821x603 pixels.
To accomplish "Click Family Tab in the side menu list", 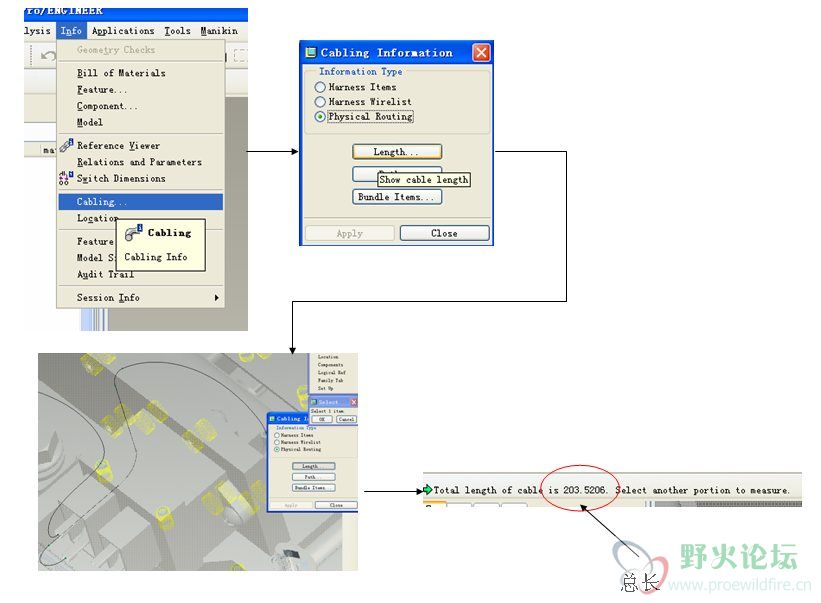I will point(330,381).
